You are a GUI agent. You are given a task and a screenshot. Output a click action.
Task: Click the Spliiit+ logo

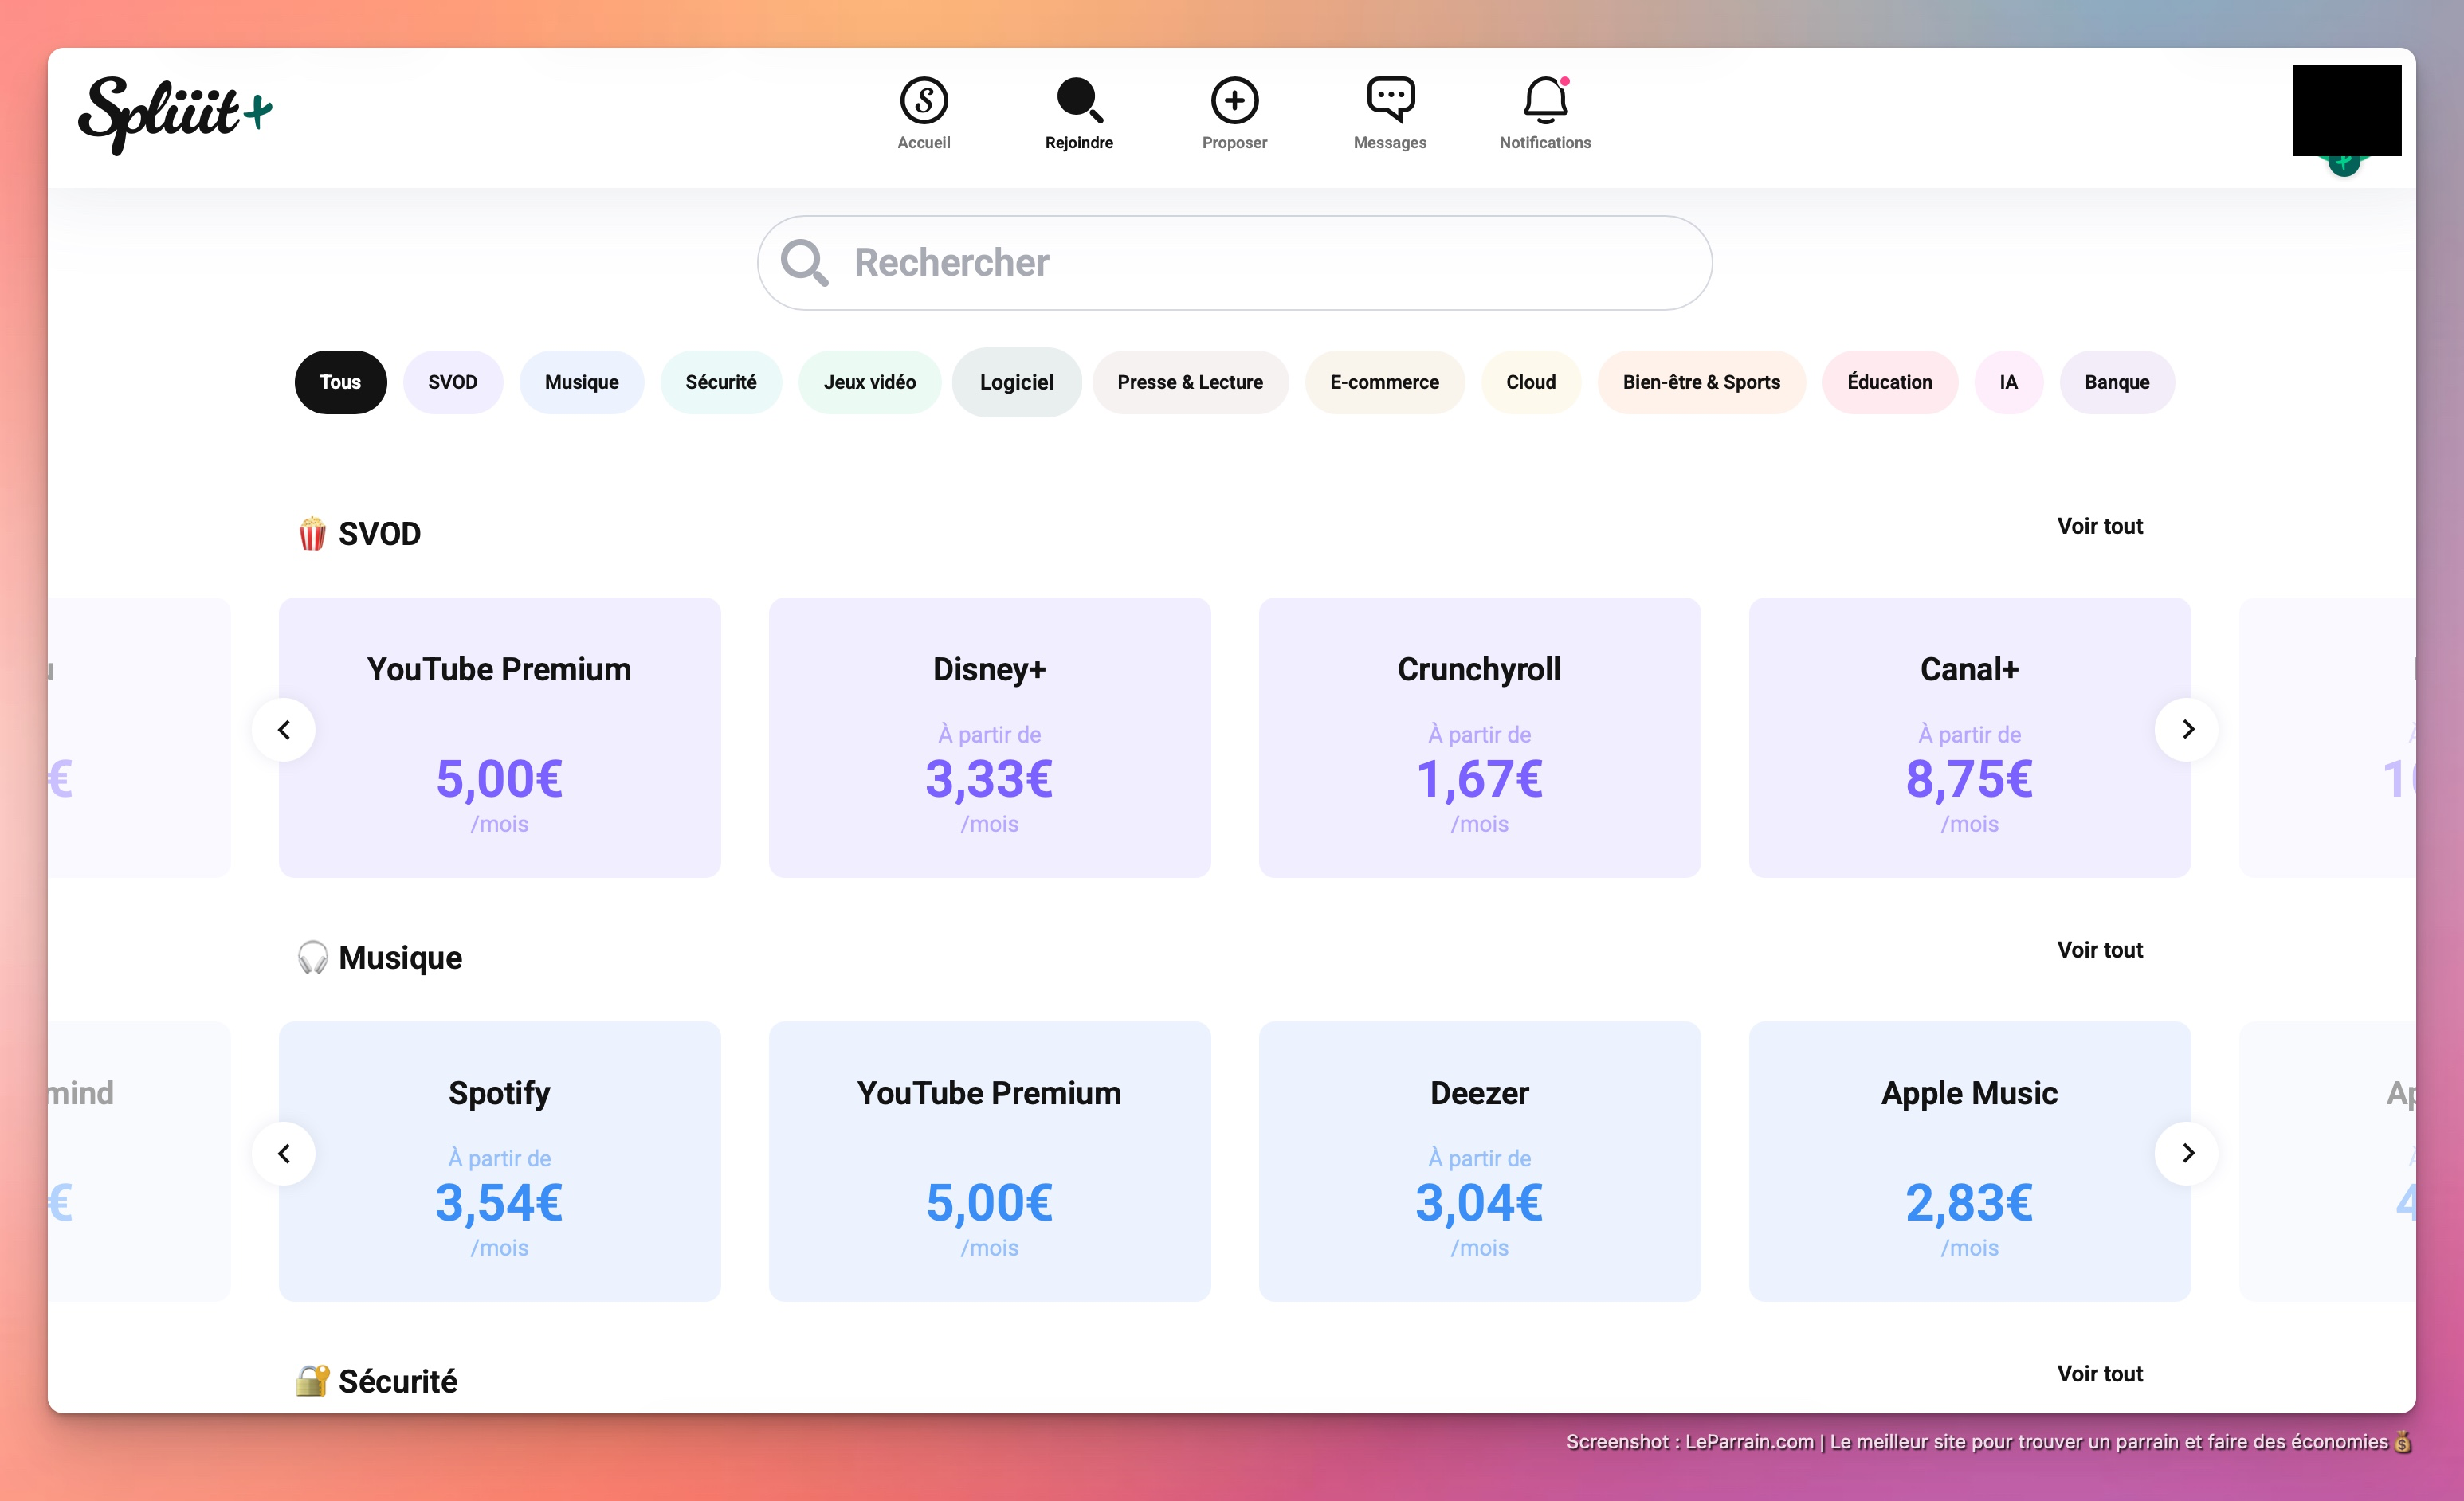click(175, 114)
